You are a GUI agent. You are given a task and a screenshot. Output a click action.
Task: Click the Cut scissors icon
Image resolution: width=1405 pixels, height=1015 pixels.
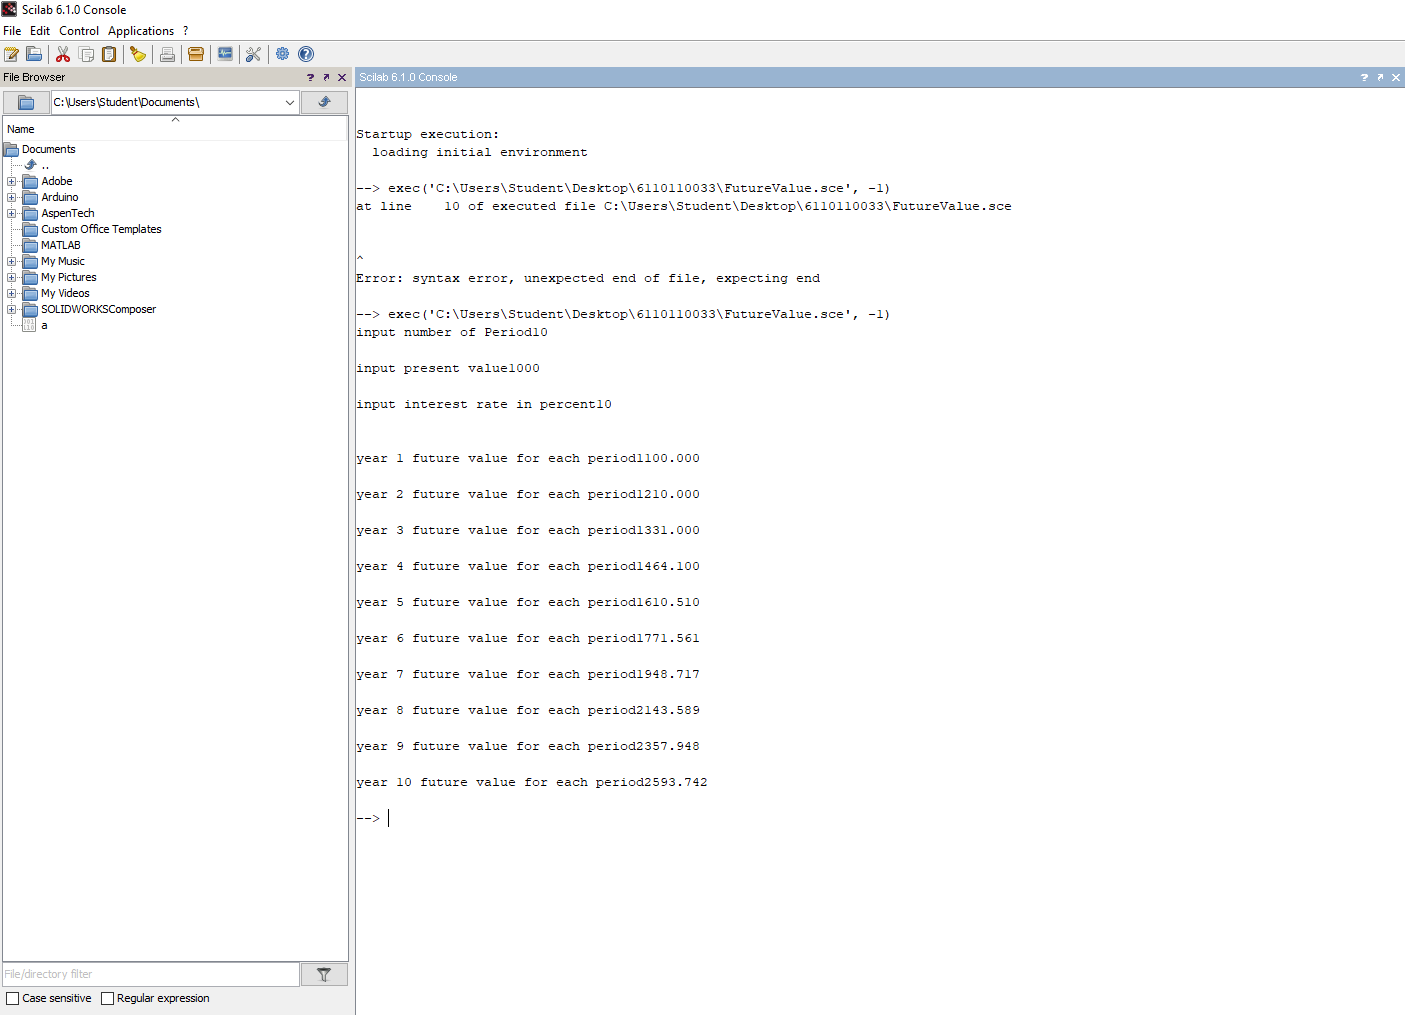tap(63, 54)
